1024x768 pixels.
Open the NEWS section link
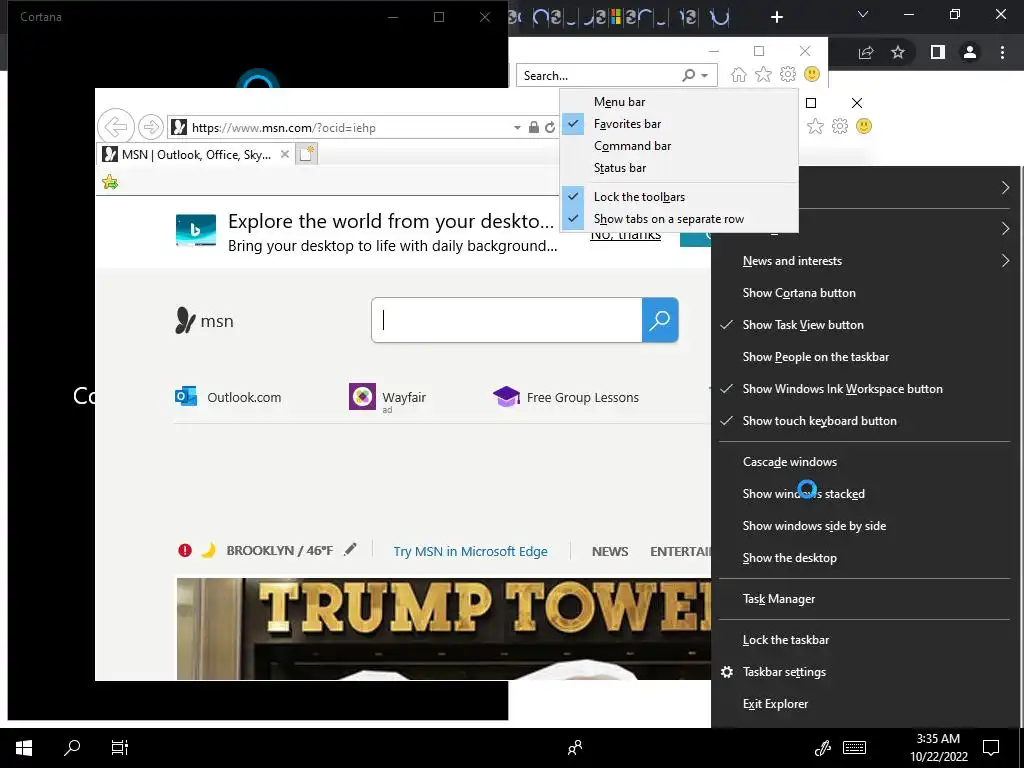[x=610, y=551]
